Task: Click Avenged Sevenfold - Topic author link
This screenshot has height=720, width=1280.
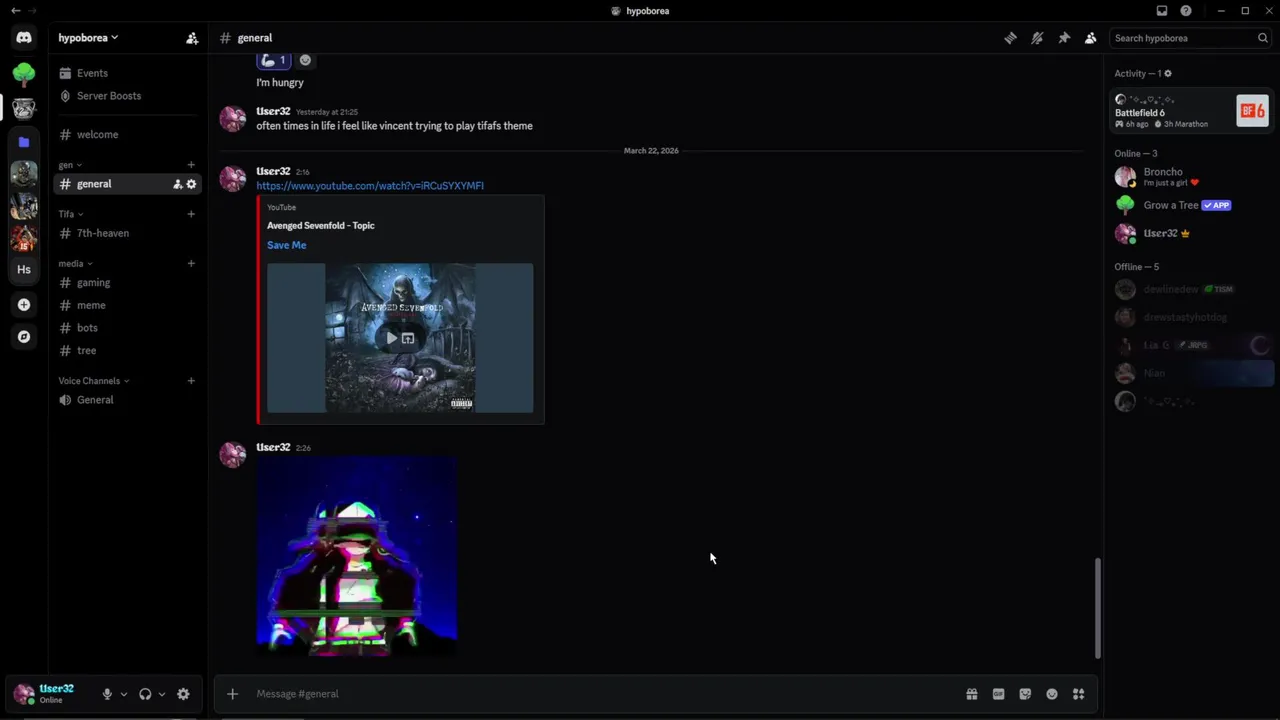Action: click(321, 226)
